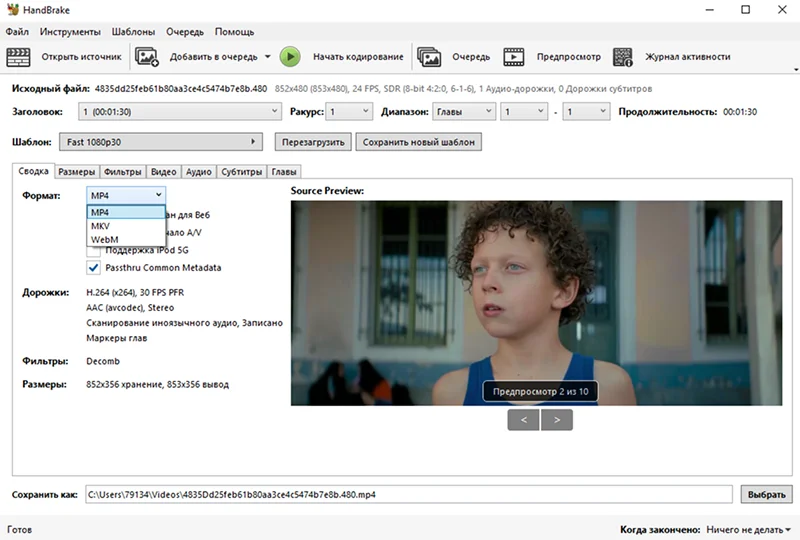
Task: Expand the Fast 1080p30 preset selector
Action: pyautogui.click(x=161, y=142)
